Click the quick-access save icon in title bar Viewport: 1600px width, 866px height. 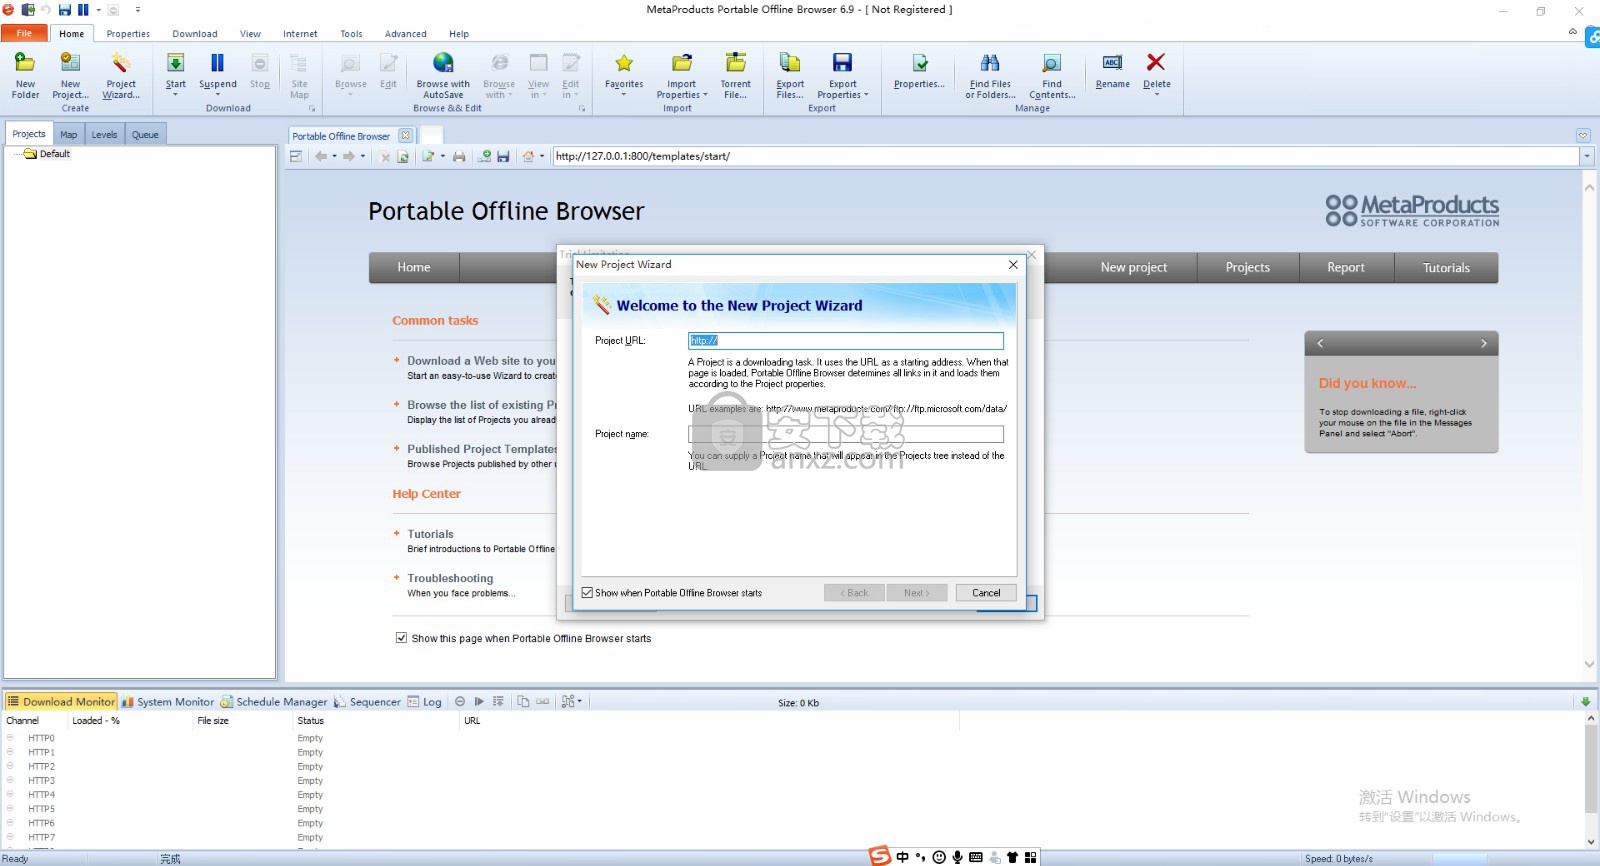coord(65,10)
